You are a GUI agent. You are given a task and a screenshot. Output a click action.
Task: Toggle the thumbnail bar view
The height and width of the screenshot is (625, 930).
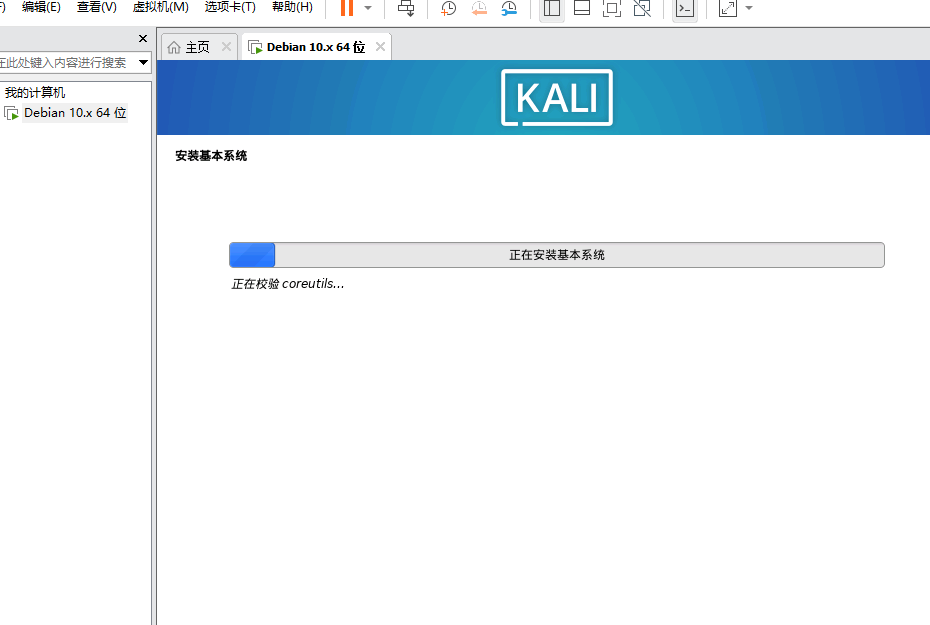pyautogui.click(x=582, y=8)
